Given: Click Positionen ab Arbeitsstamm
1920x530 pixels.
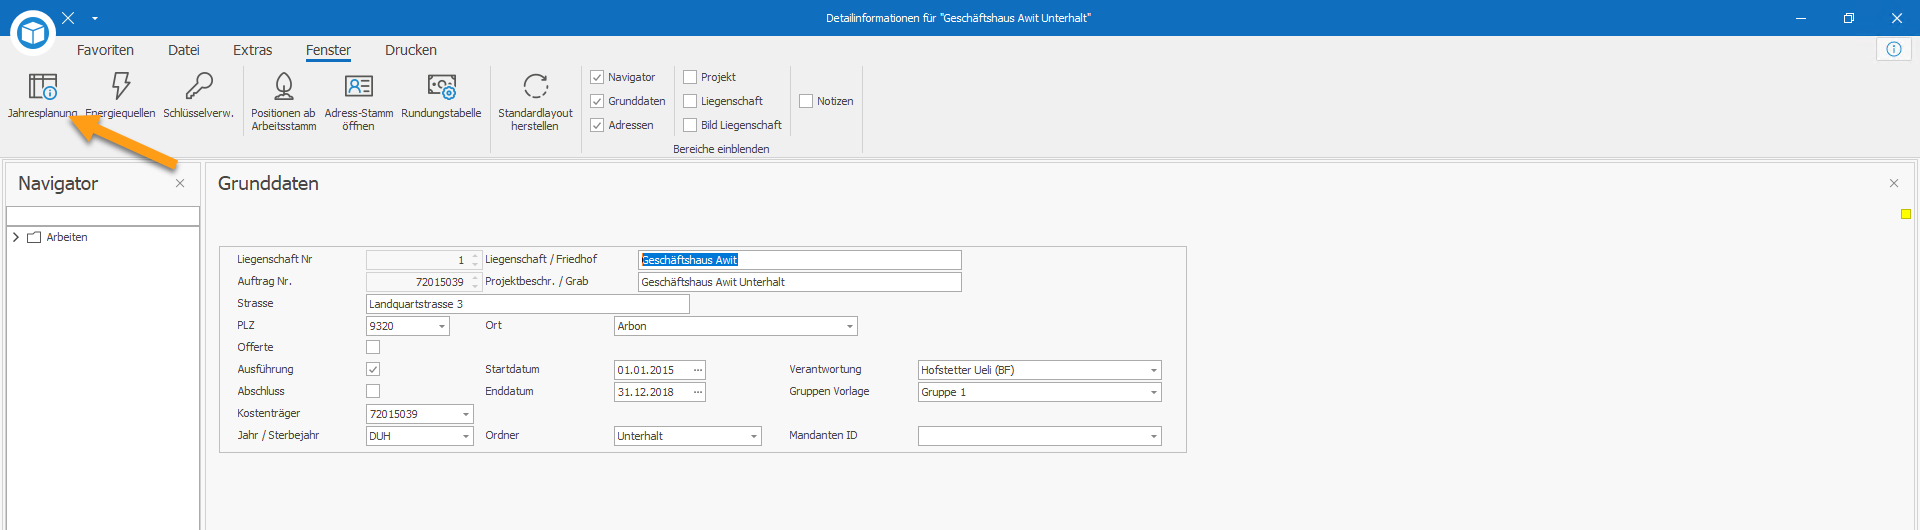Looking at the screenshot, I should tap(283, 102).
